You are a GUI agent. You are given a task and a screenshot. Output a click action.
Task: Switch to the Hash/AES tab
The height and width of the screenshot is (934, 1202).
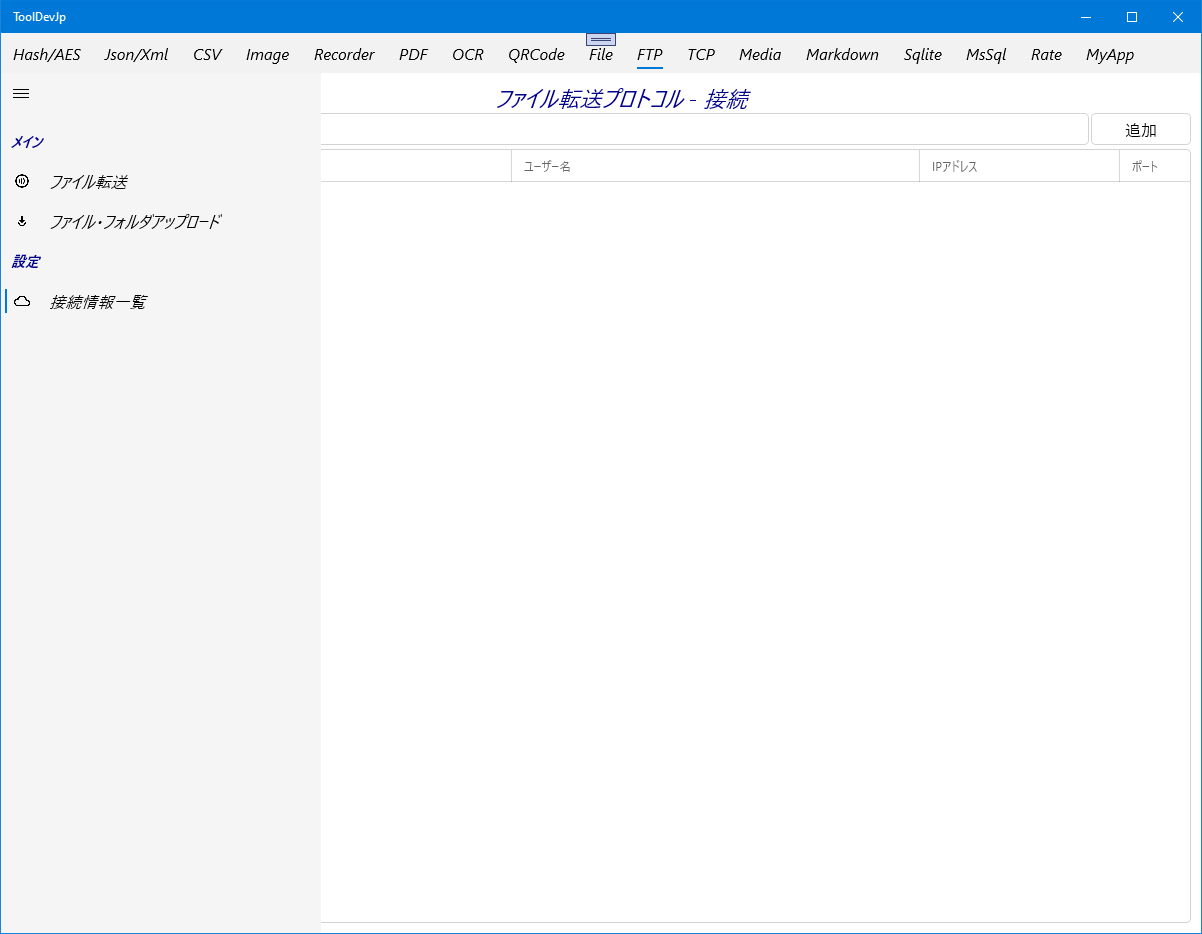point(47,55)
